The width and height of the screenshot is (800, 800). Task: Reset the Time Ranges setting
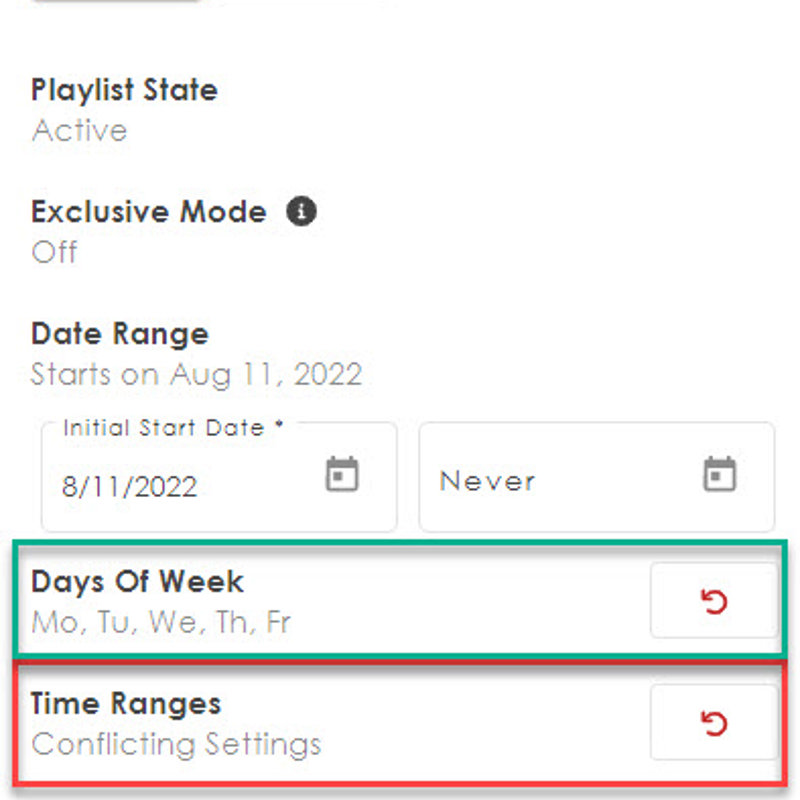pos(714,723)
